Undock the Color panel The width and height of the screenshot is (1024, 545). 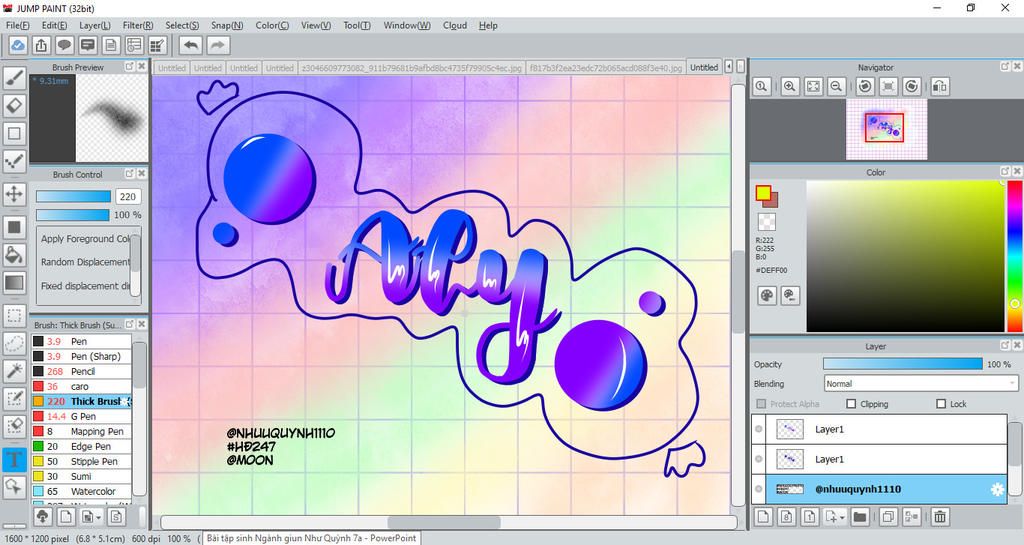(1005, 172)
